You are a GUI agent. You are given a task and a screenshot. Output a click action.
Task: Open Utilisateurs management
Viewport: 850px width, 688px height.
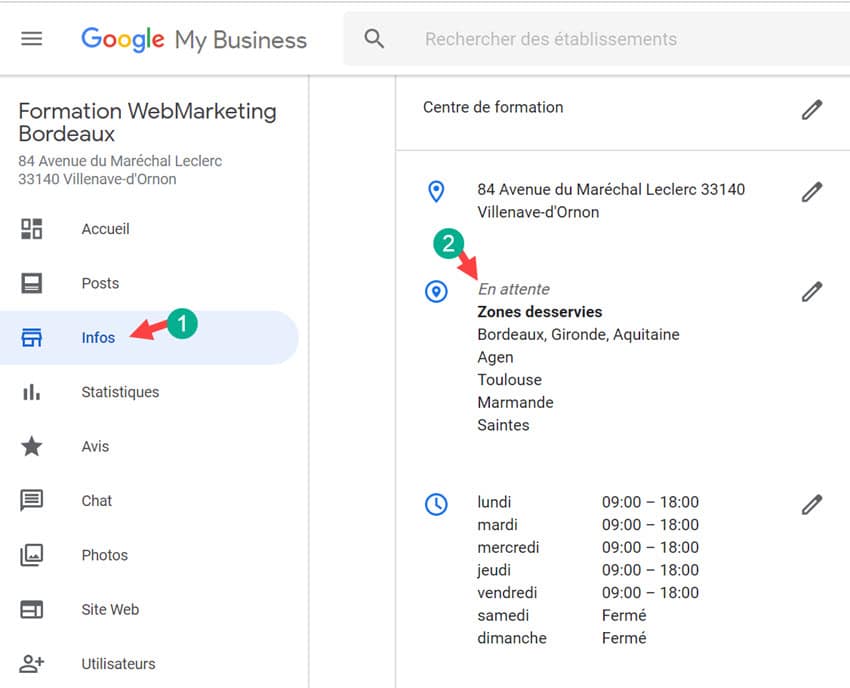(118, 664)
